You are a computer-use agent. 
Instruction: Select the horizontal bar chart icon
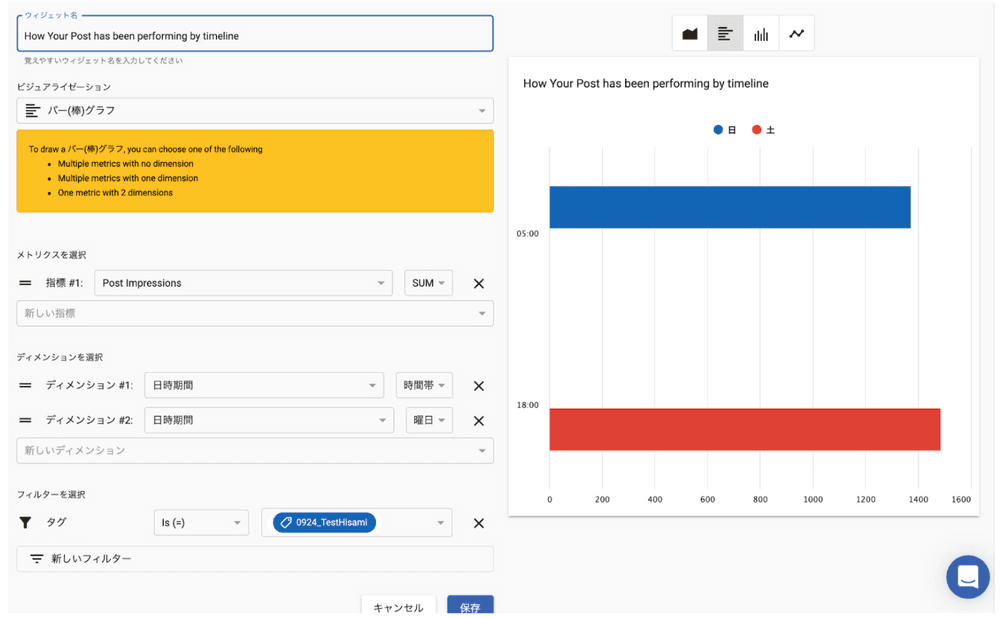[725, 34]
